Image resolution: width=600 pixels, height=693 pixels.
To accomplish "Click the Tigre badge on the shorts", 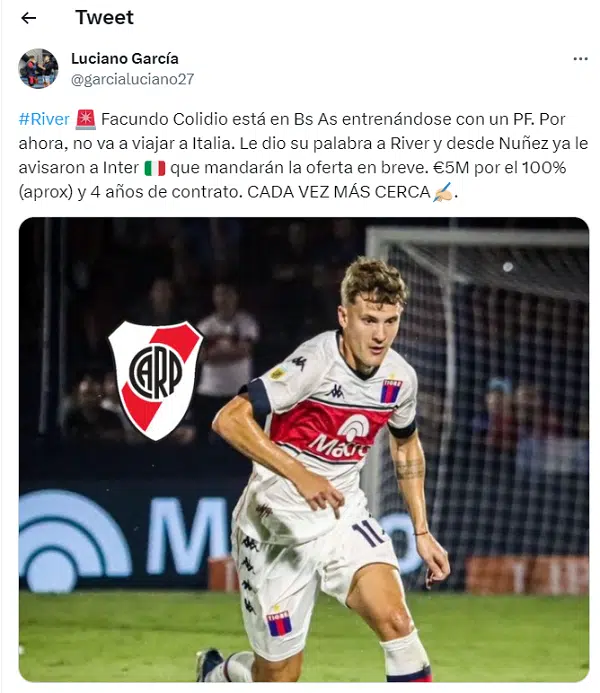I will pyautogui.click(x=279, y=623).
